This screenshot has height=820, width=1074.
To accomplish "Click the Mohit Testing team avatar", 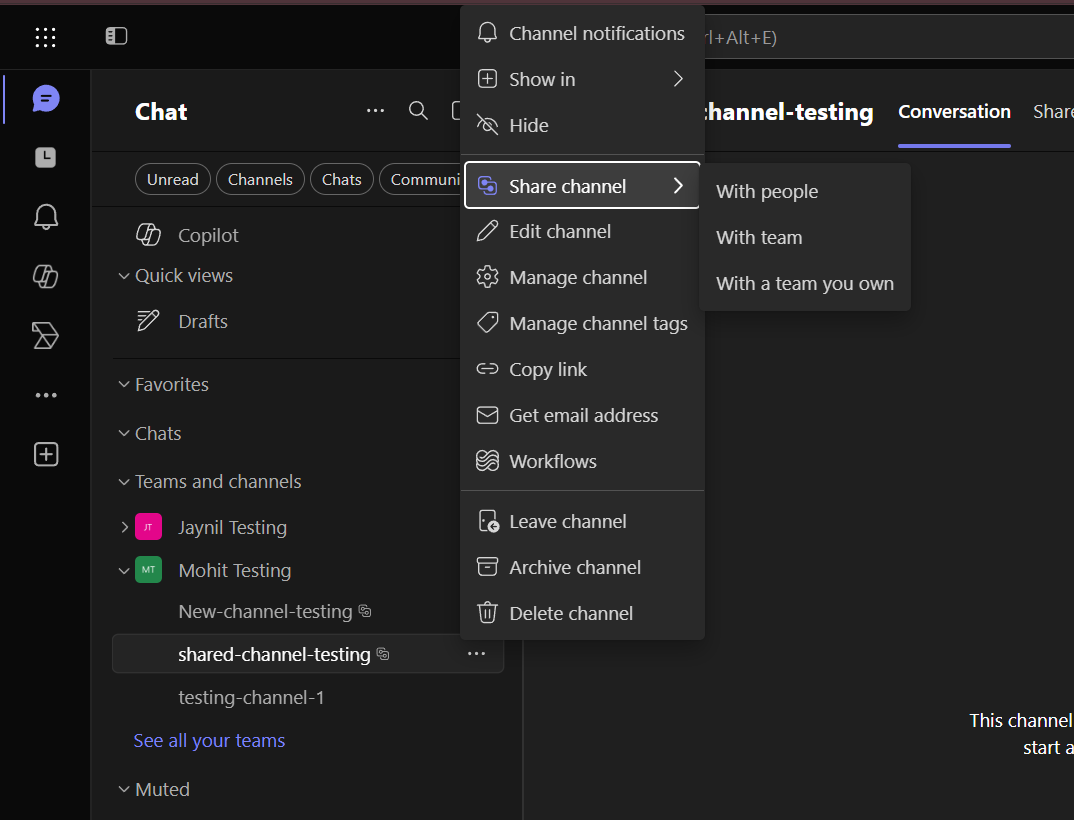I will 149,570.
